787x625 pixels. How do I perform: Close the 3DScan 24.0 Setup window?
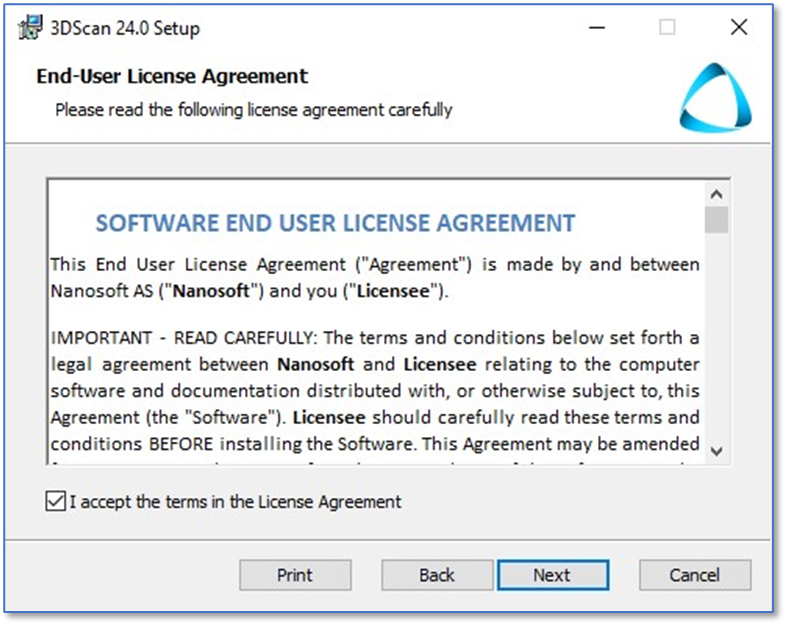739,27
